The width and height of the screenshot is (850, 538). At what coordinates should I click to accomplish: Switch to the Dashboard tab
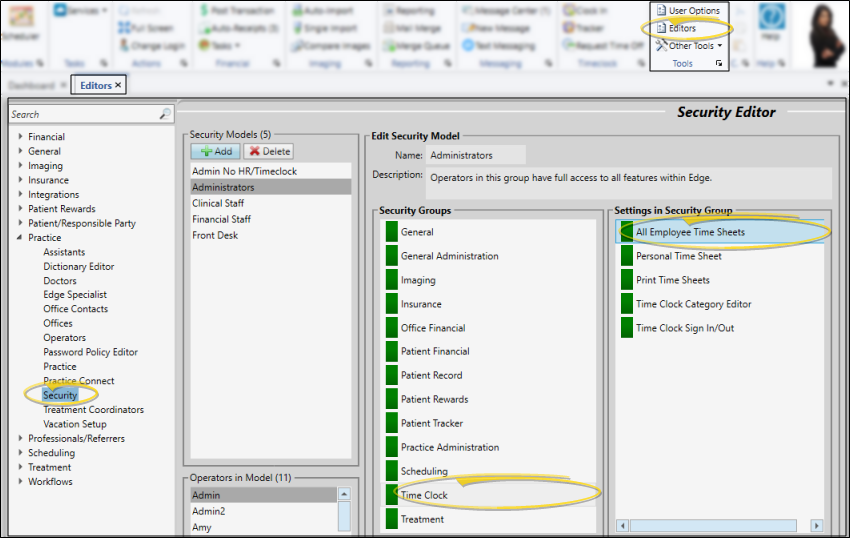click(33, 86)
